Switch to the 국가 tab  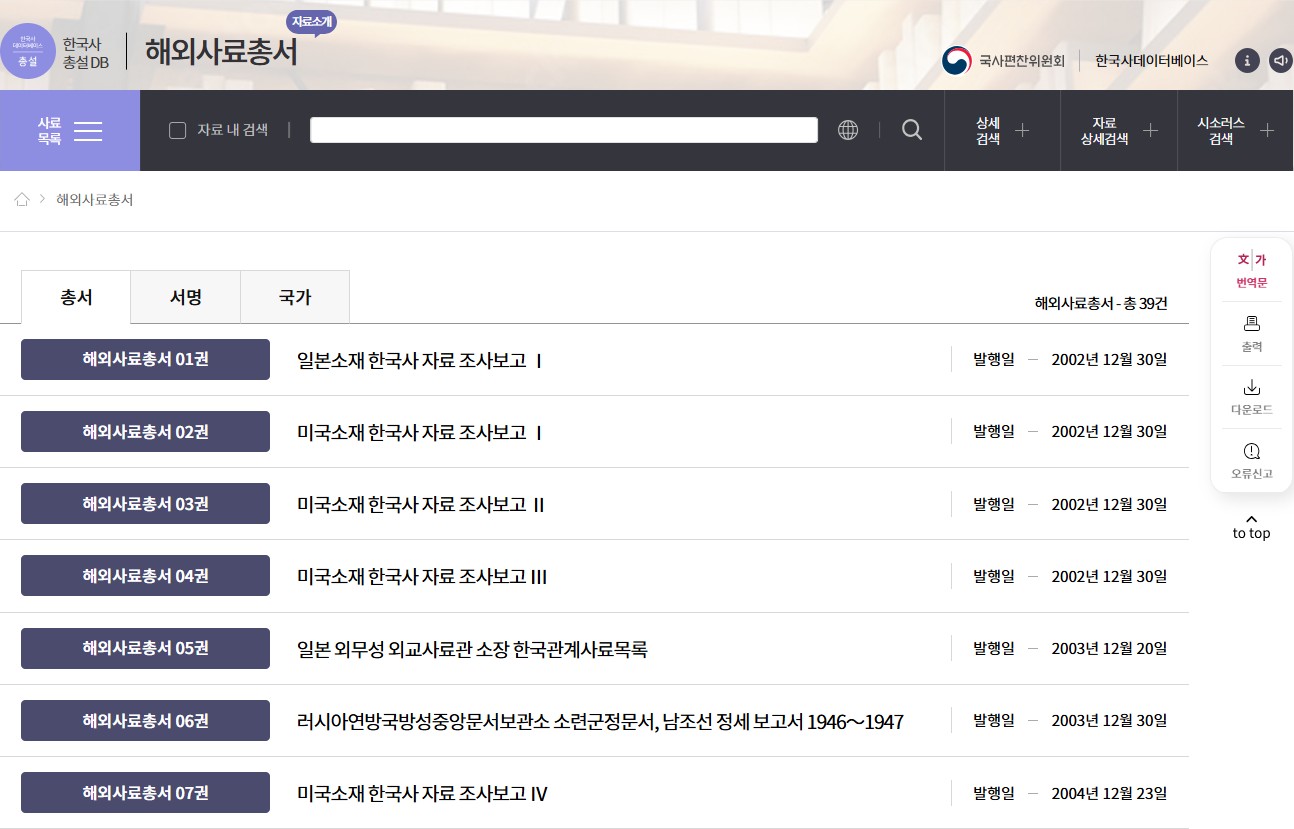click(x=295, y=297)
